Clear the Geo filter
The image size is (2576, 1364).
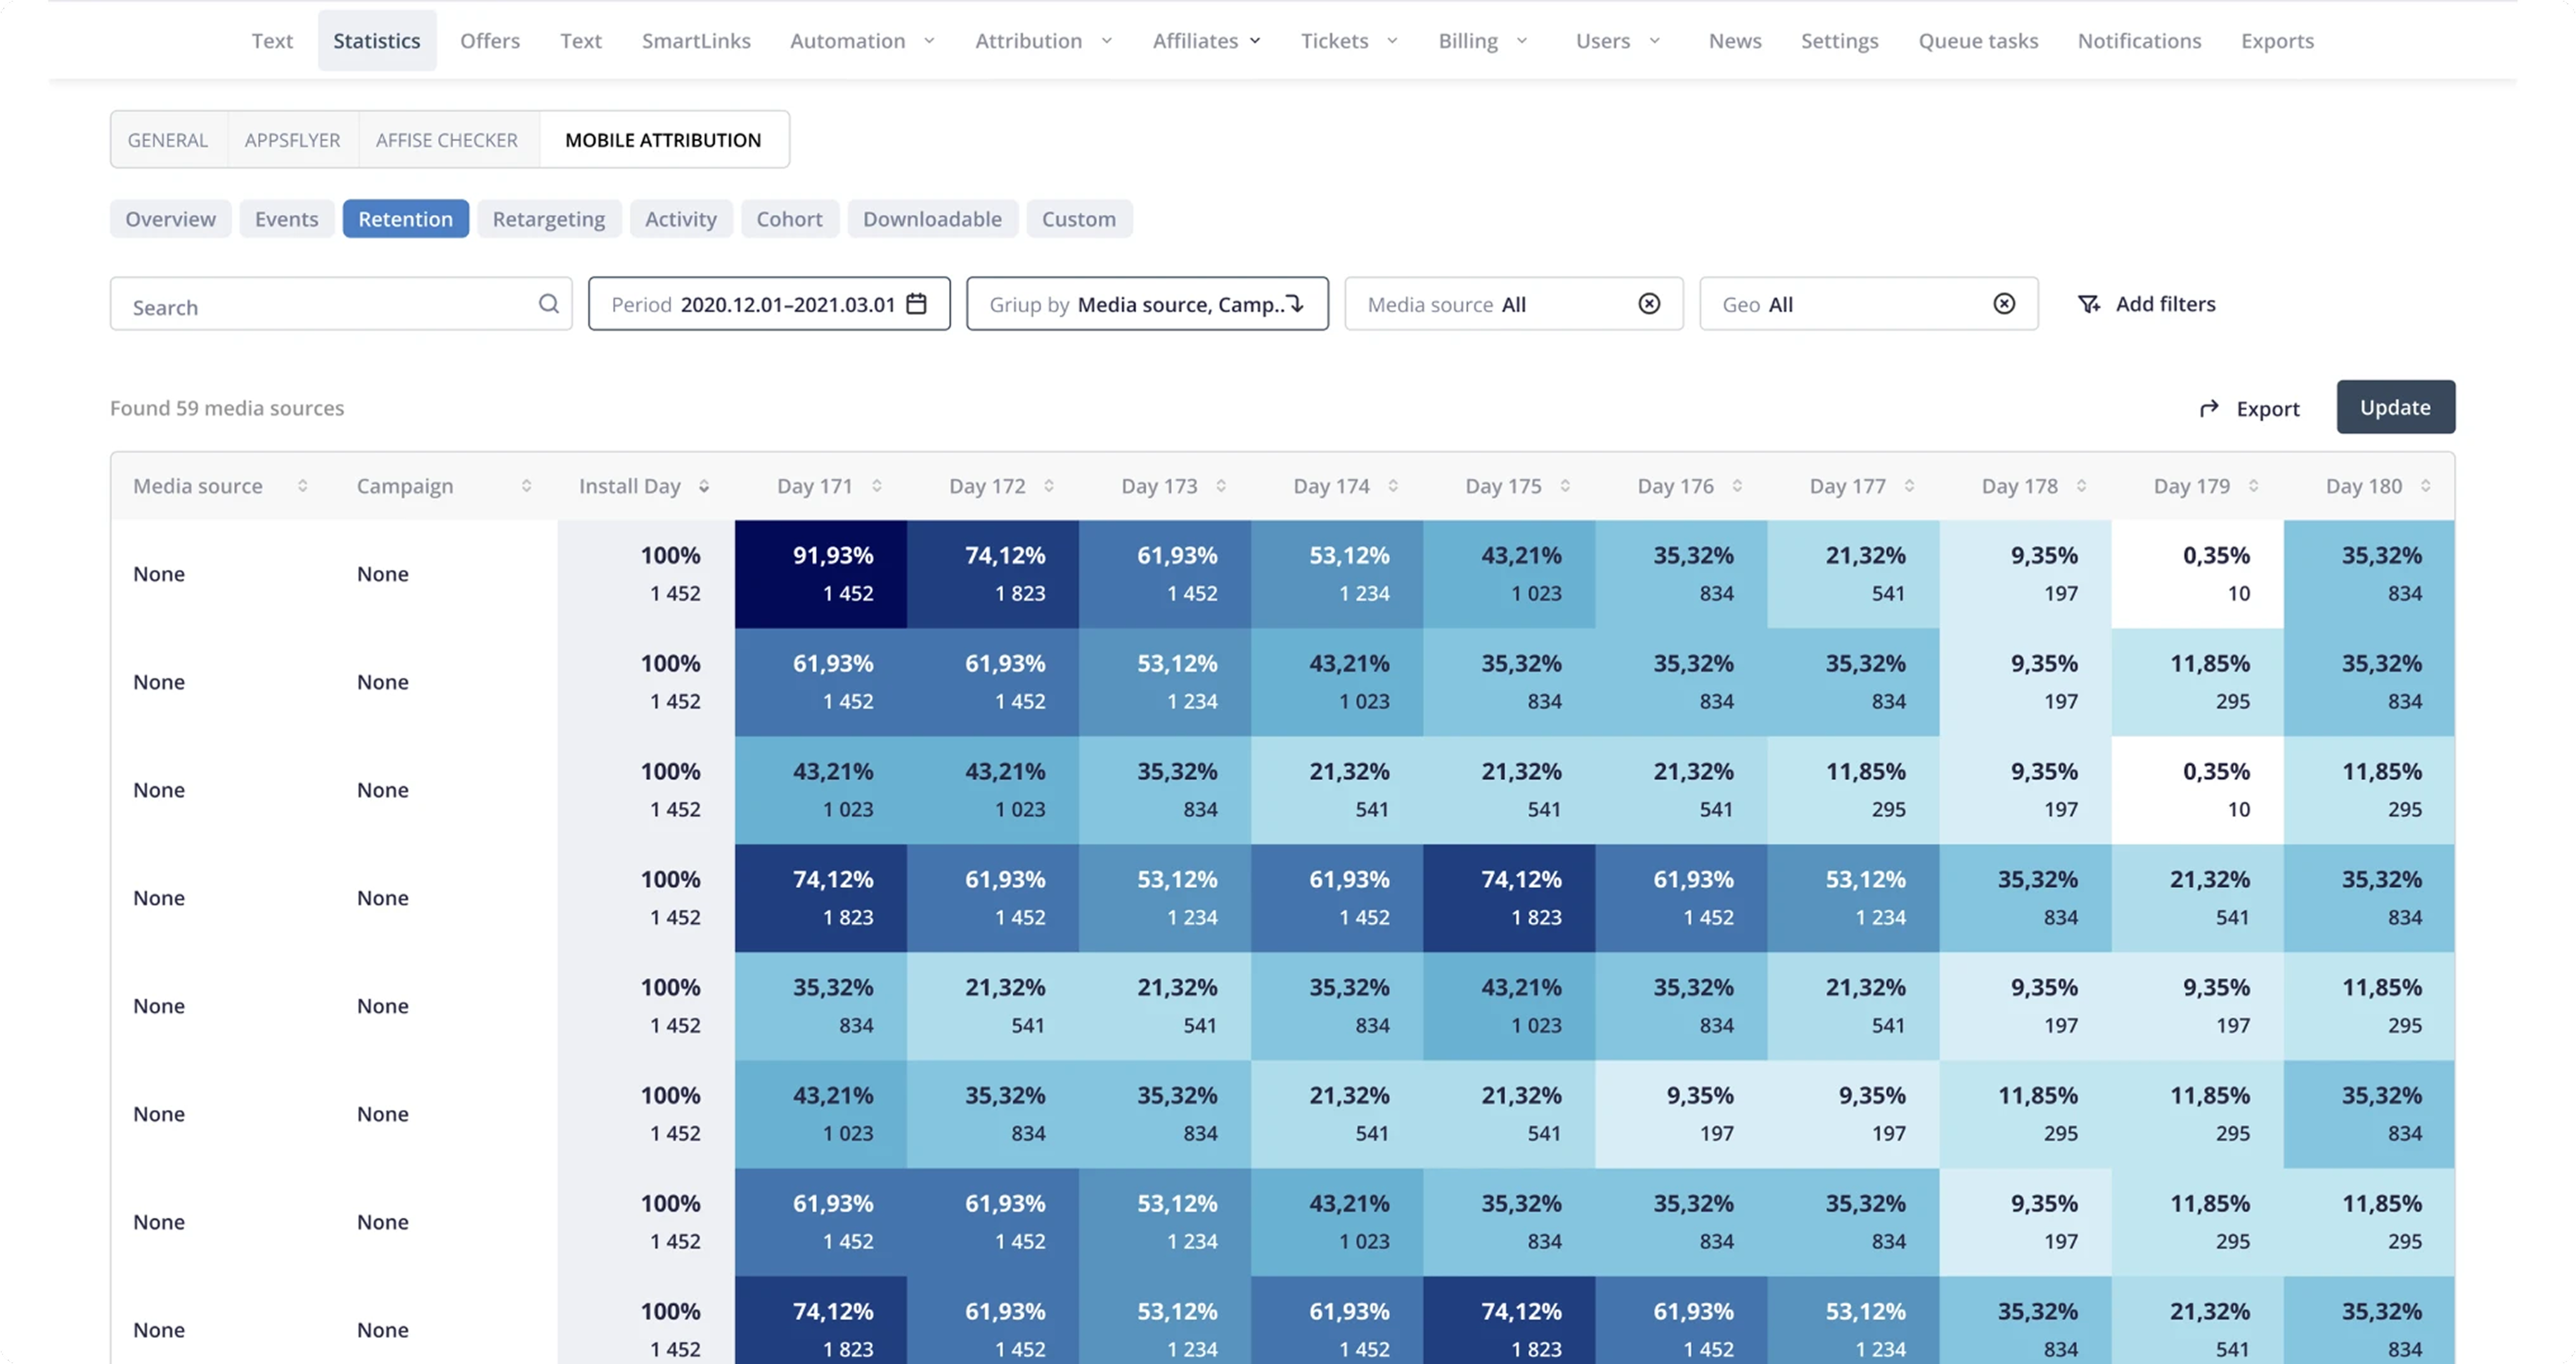[2004, 303]
